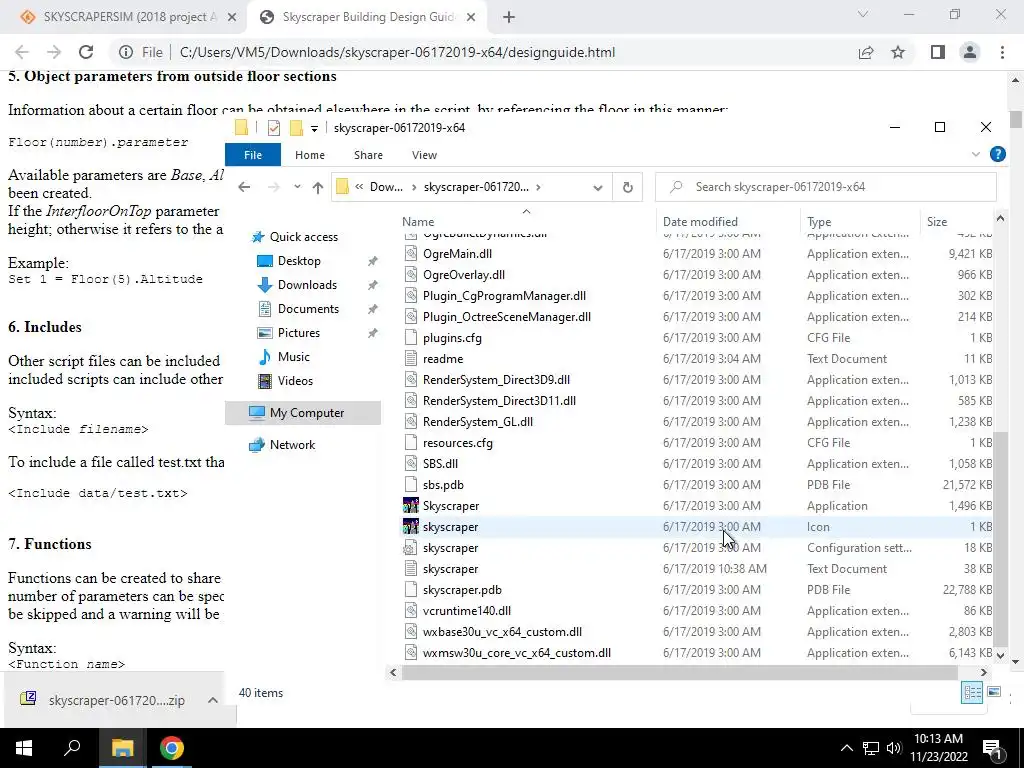Click the Chrome address bar URL

pos(397,52)
